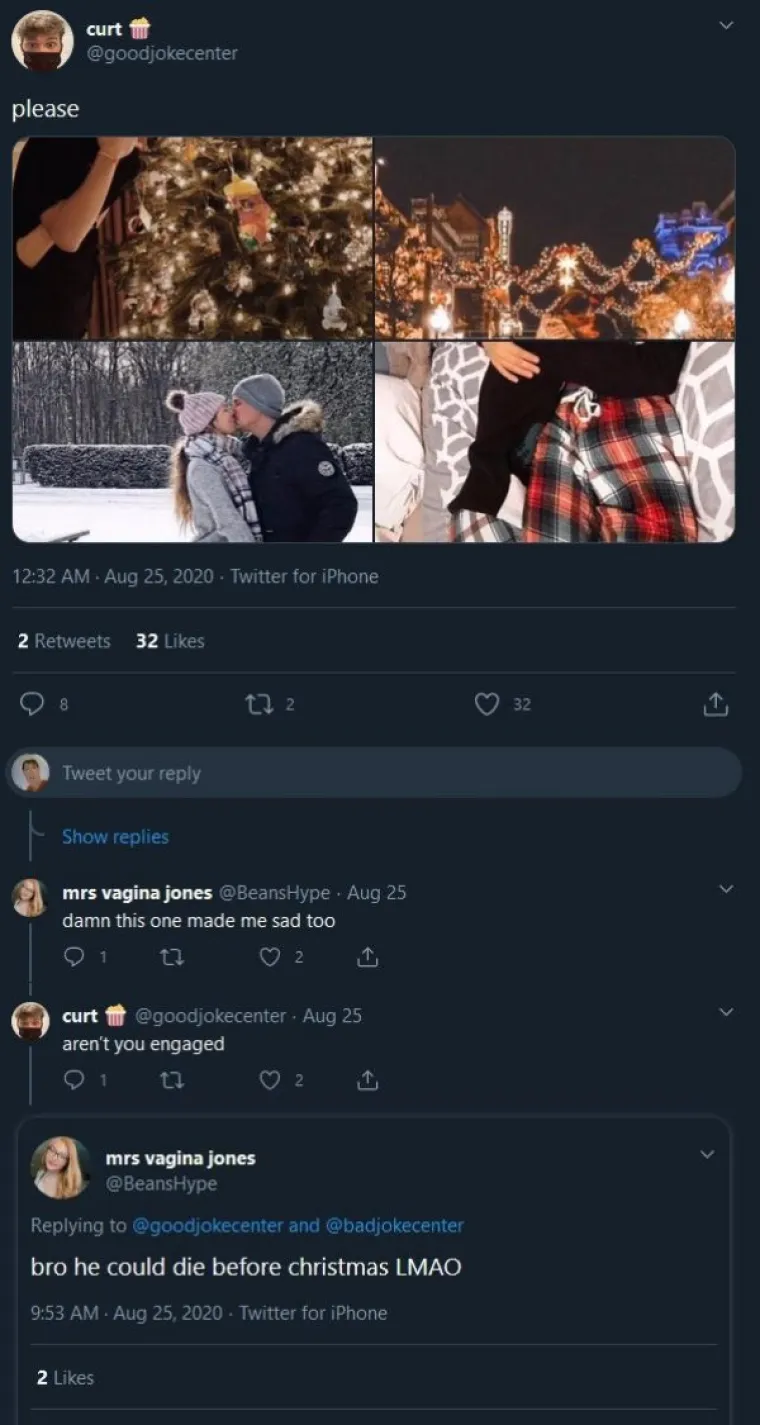Image resolution: width=760 pixels, height=1425 pixels.
Task: Retweet the 'aren't you engaged' reply
Action: (x=170, y=1080)
